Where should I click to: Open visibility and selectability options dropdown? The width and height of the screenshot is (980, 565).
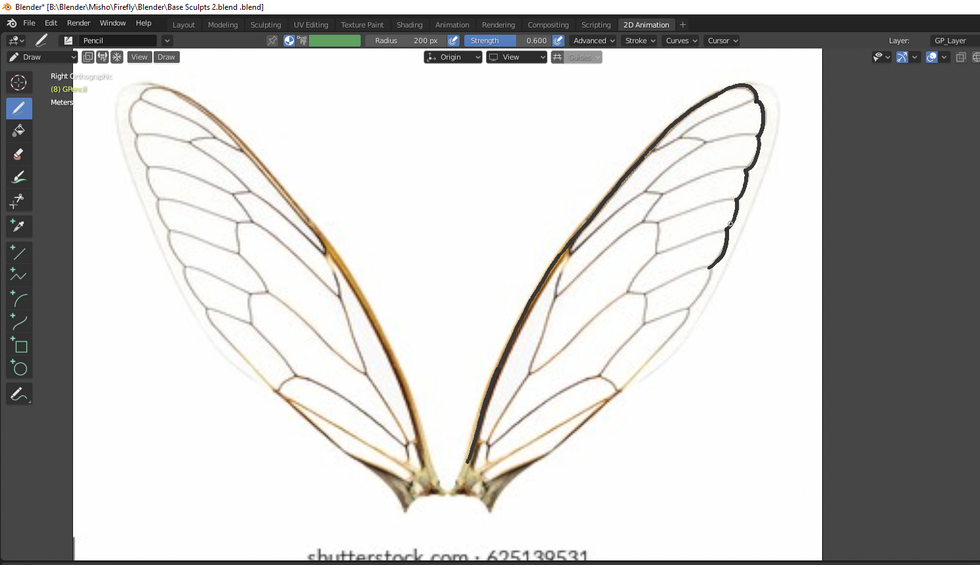881,57
